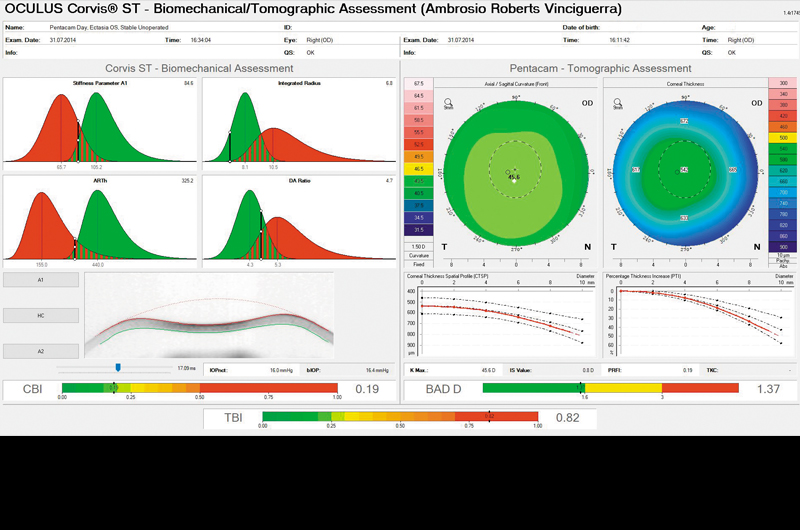Click the exam time 16:34:04
The image size is (800, 530).
[x=201, y=40]
